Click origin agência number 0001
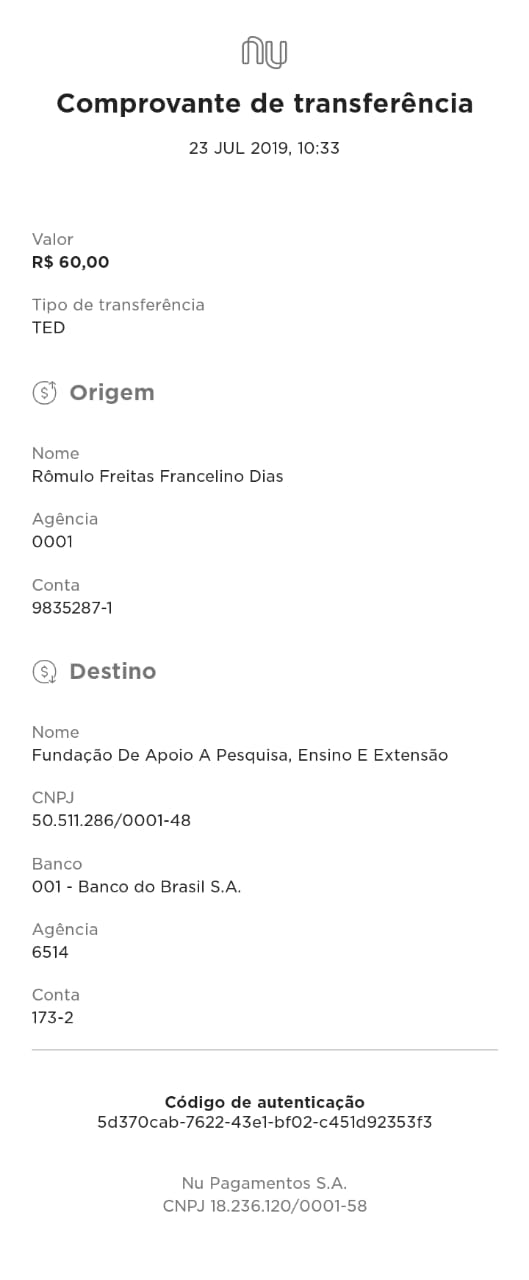This screenshot has width=529, height=1280. tap(52, 542)
